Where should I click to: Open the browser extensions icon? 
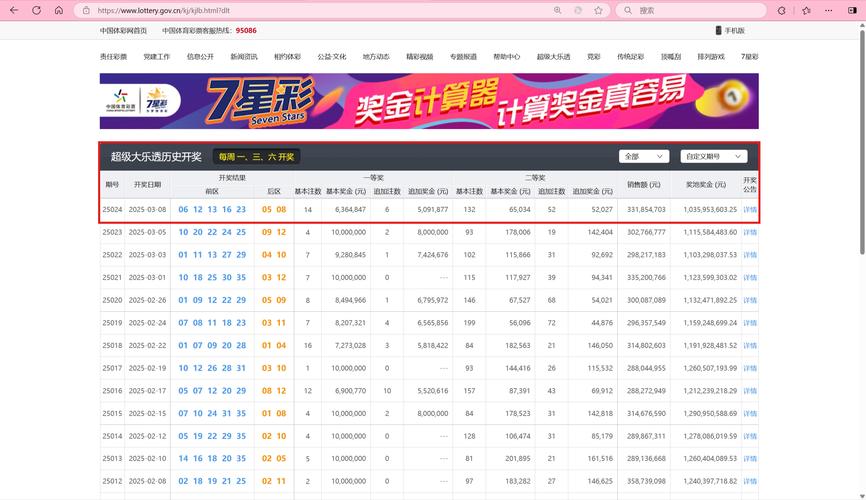coord(781,10)
